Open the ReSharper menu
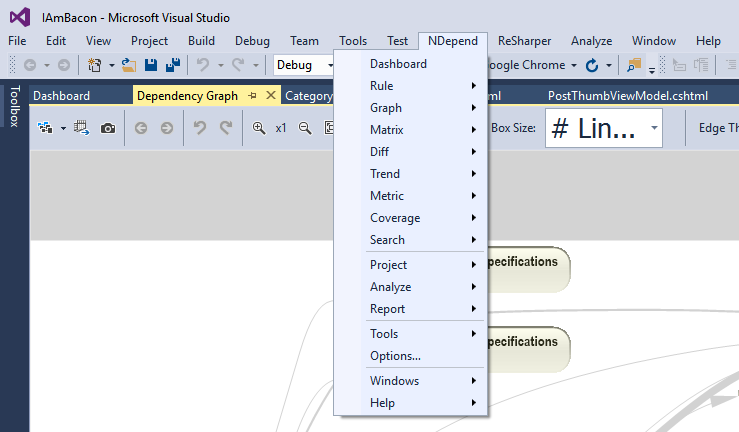739x432 pixels. (526, 41)
